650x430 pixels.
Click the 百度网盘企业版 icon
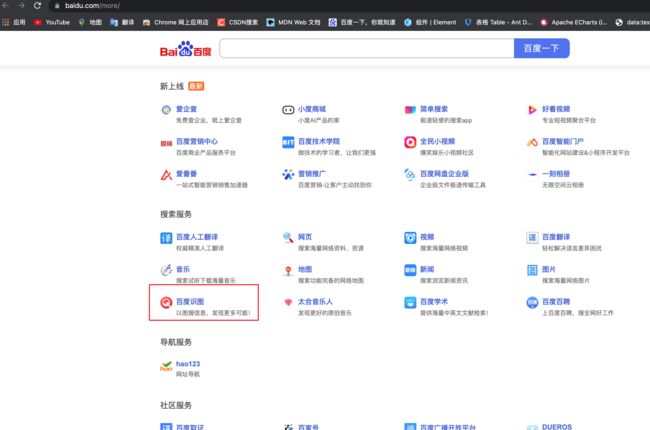point(410,175)
